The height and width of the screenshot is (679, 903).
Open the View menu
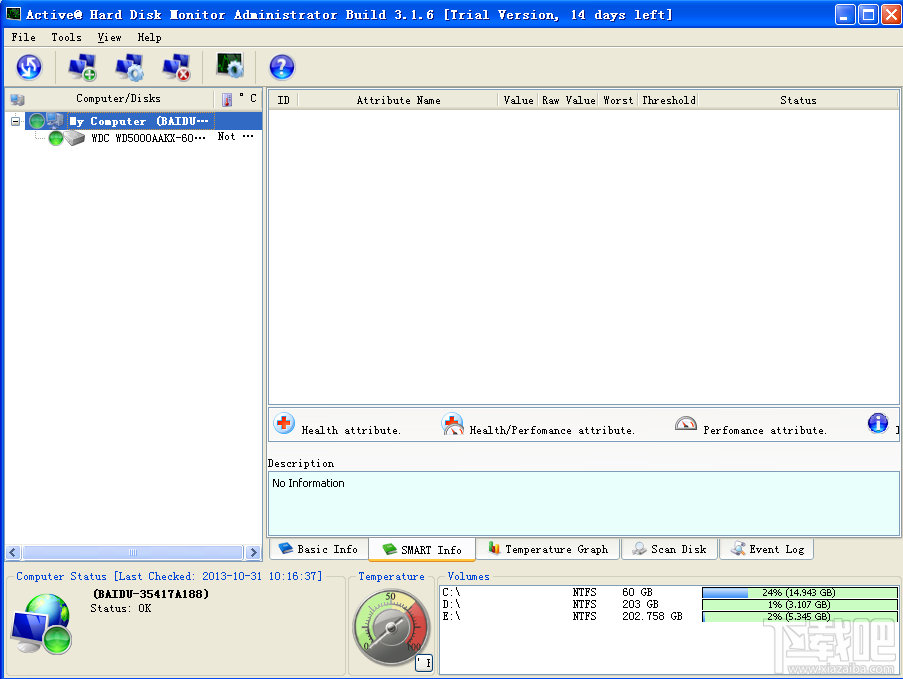click(109, 37)
